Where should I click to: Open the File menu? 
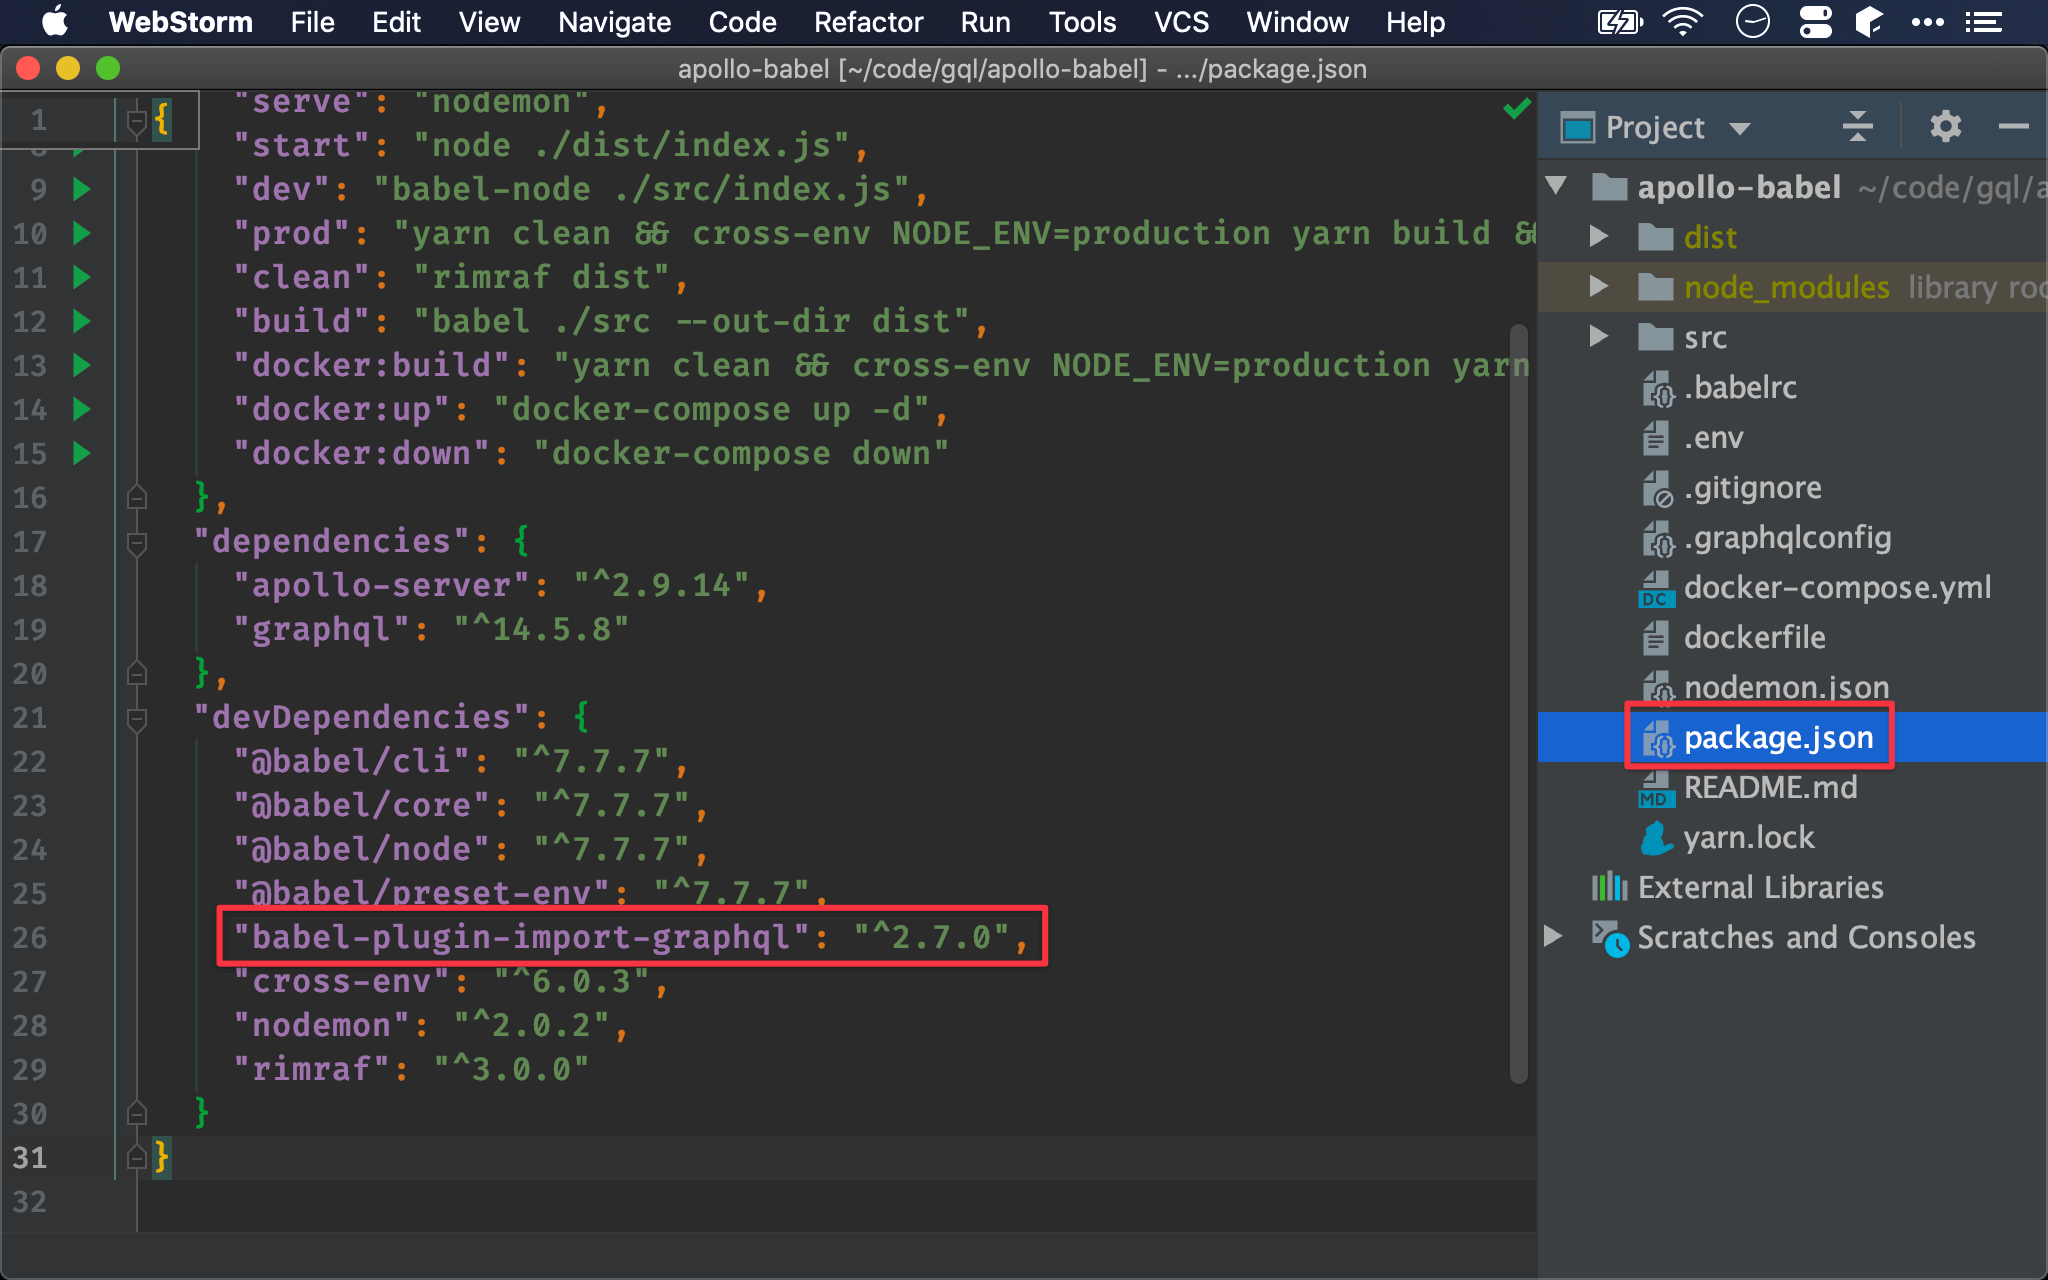(313, 22)
